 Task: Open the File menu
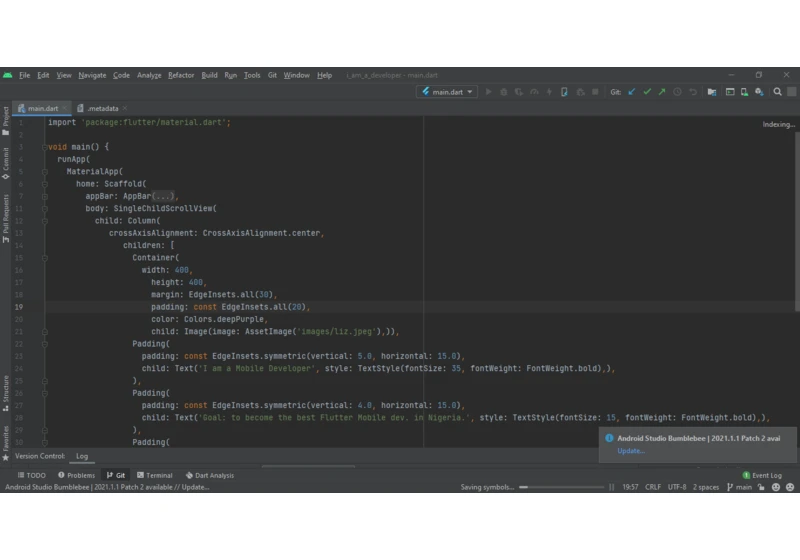pyautogui.click(x=24, y=75)
